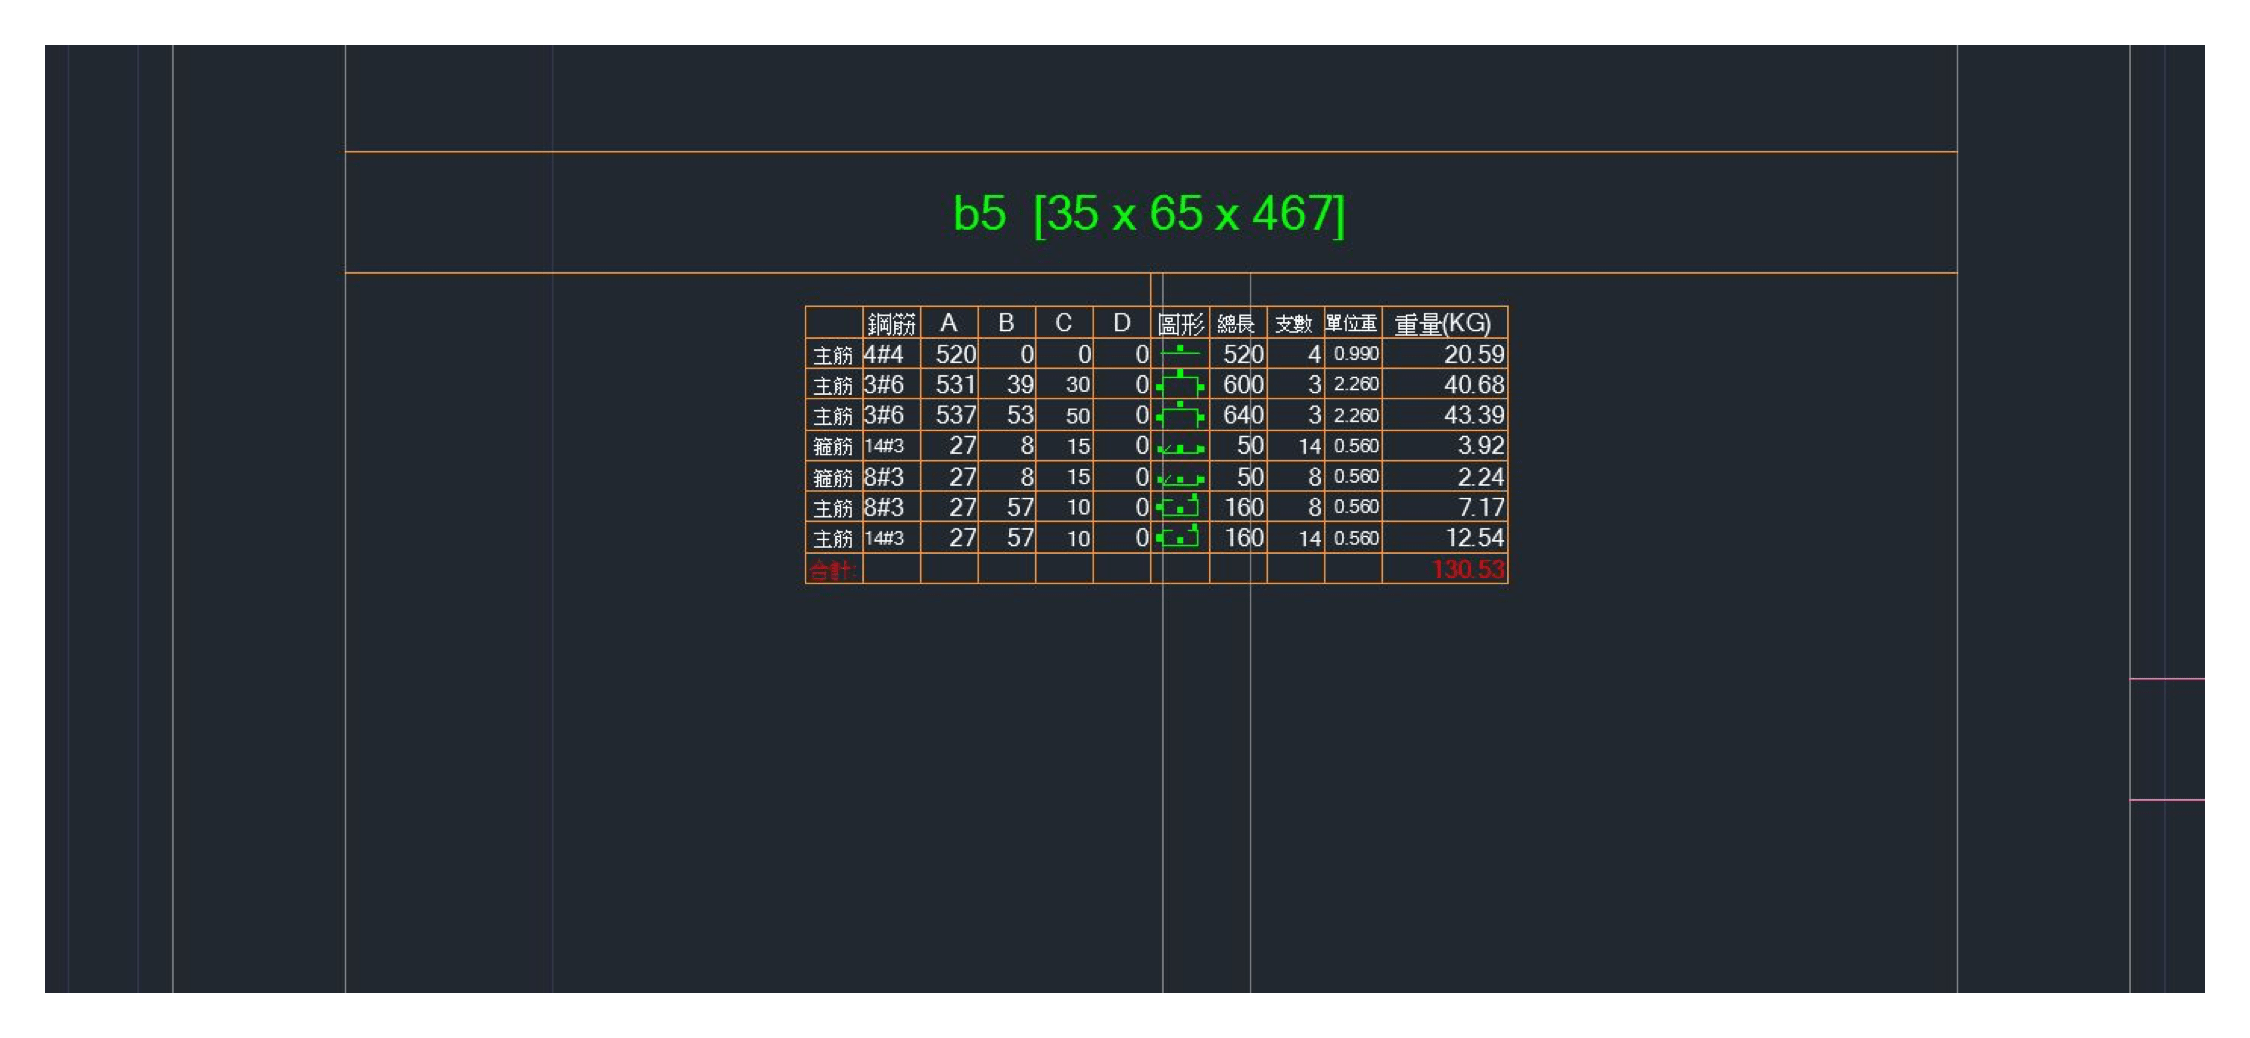Click the 支數 value 4 in the 4#4 row

pyautogui.click(x=1314, y=354)
